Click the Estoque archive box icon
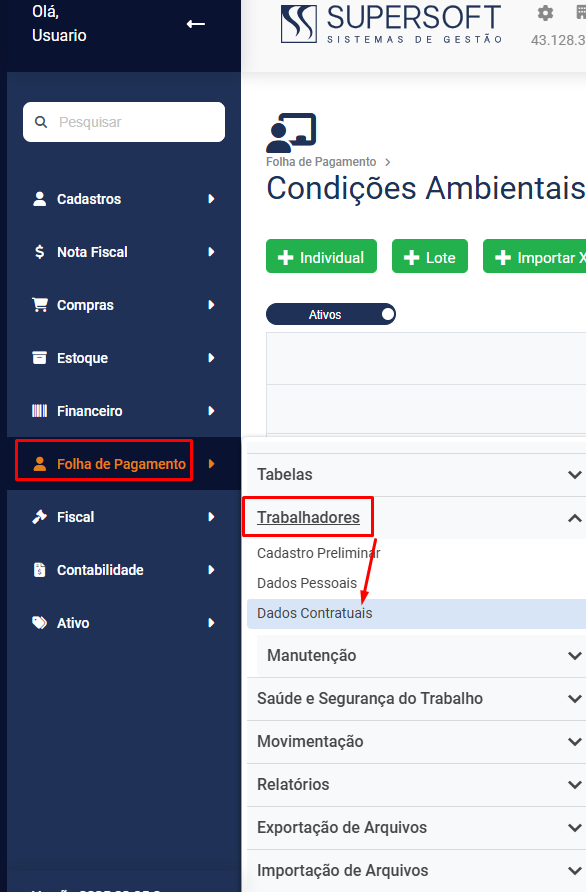This screenshot has height=892, width=586. coord(39,358)
